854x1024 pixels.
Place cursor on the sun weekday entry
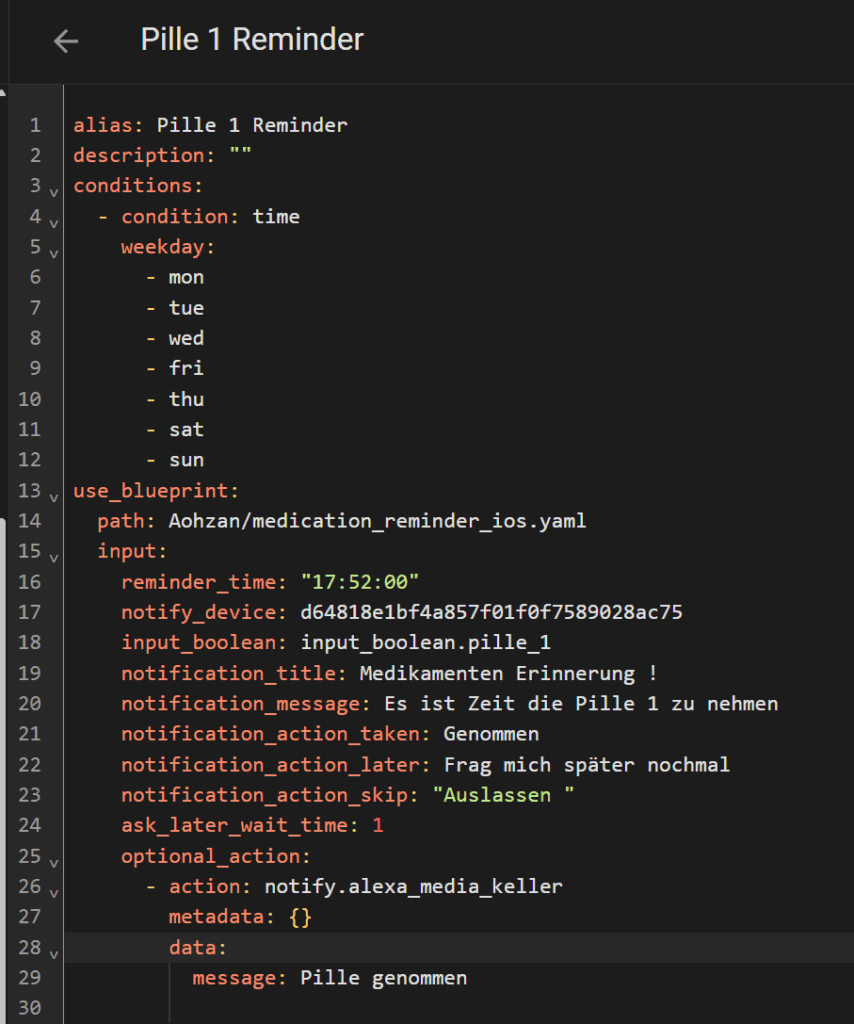(x=186, y=460)
